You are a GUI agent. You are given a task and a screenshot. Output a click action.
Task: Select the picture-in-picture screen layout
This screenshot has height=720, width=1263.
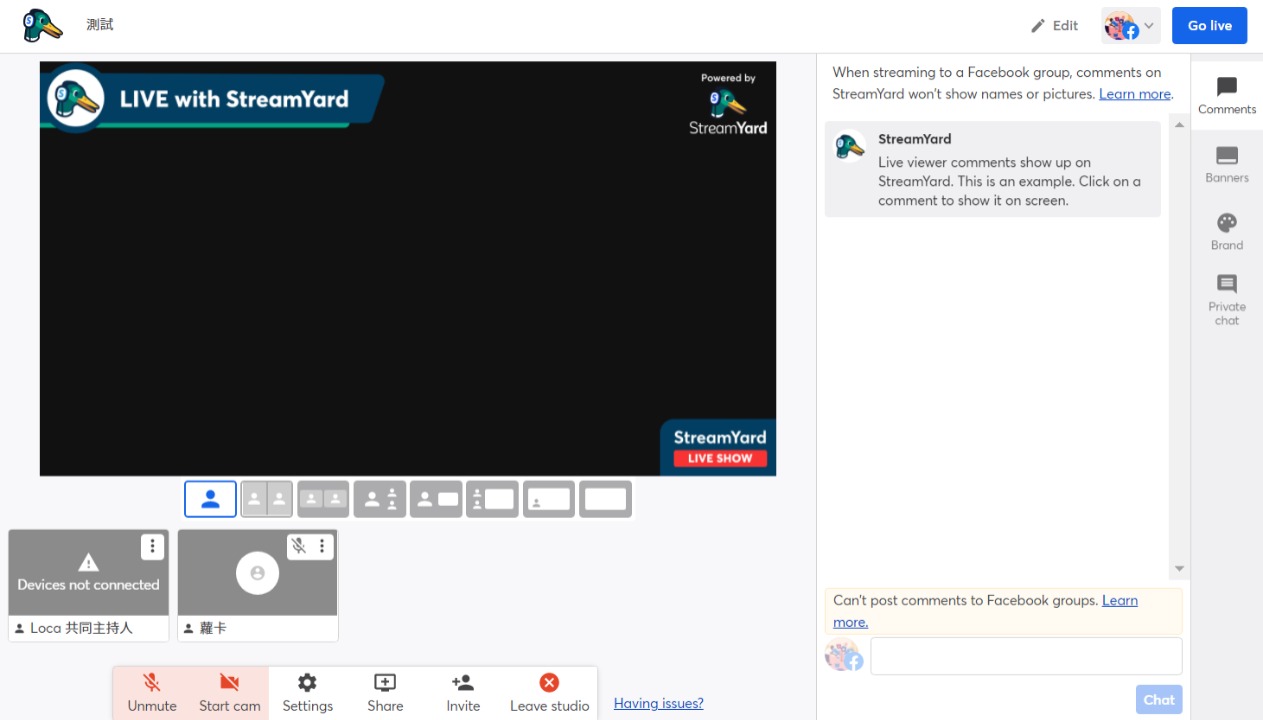tap(549, 499)
